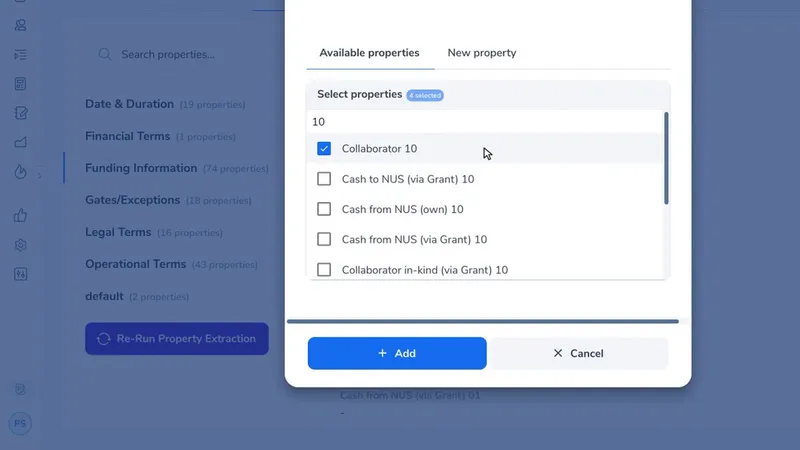Open Financial Terms category
The height and width of the screenshot is (450, 800).
[x=160, y=136]
